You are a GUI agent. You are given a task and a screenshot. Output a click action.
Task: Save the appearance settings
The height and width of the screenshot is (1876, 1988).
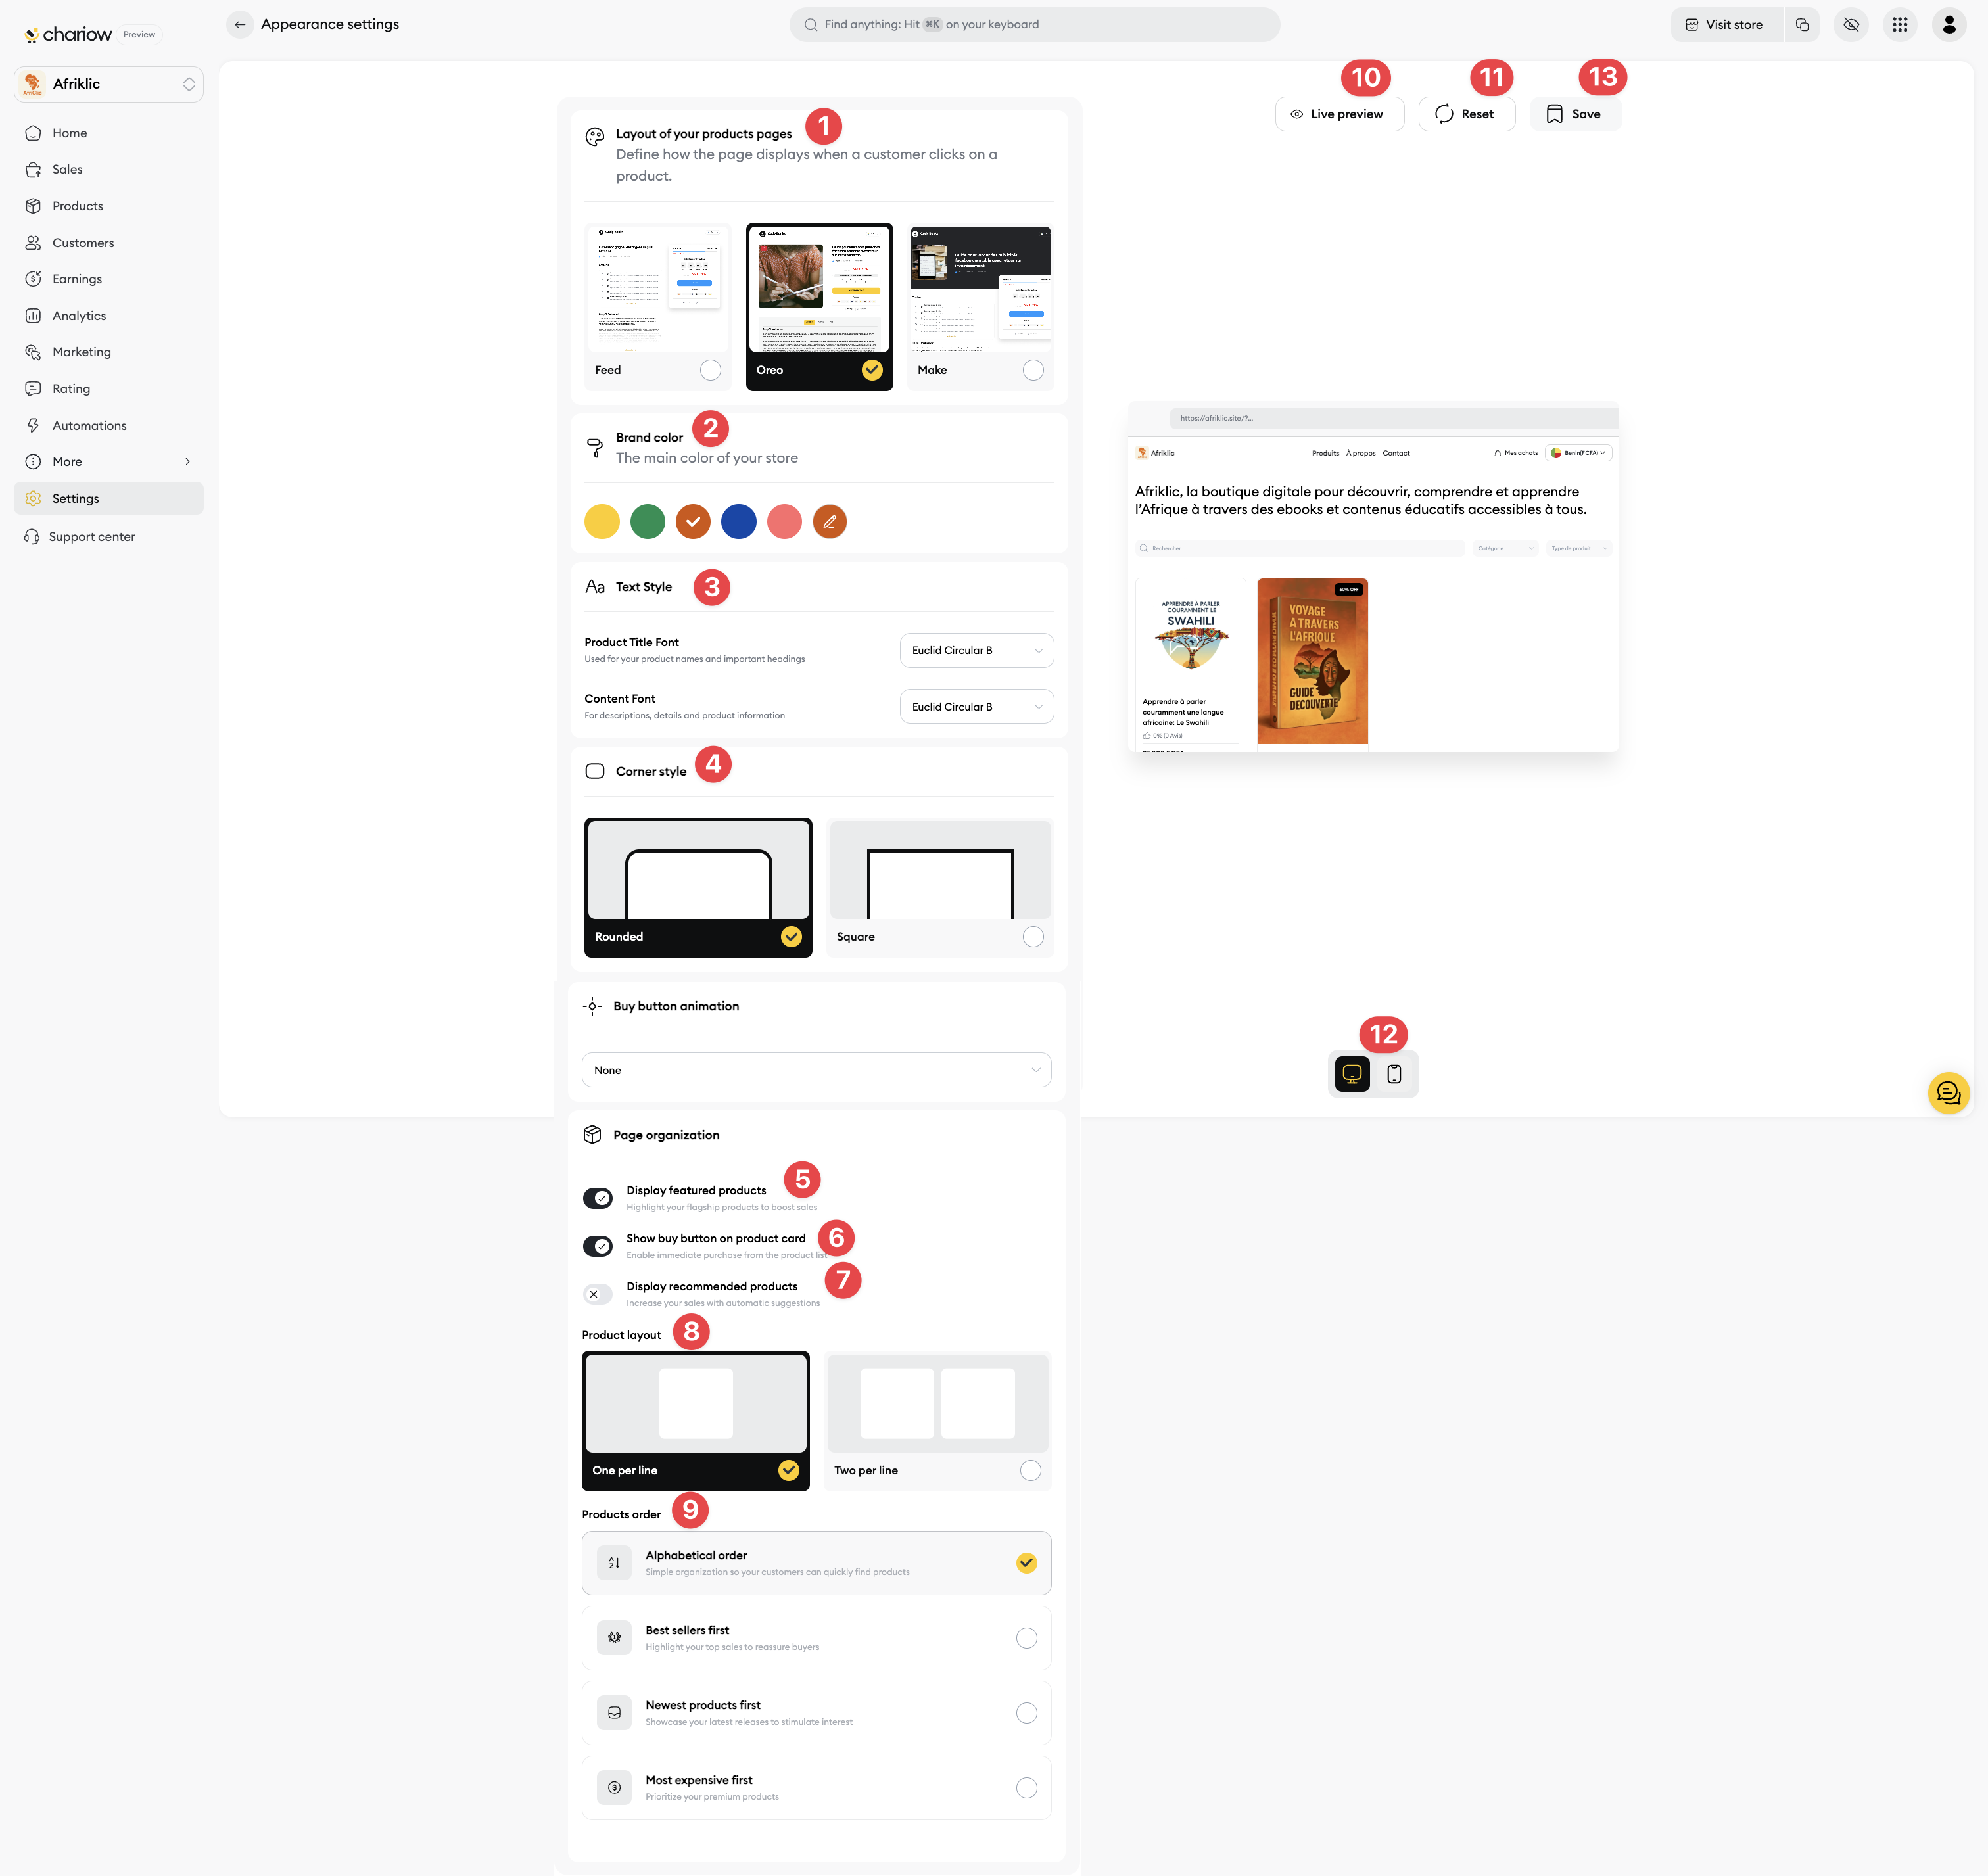pos(1575,114)
